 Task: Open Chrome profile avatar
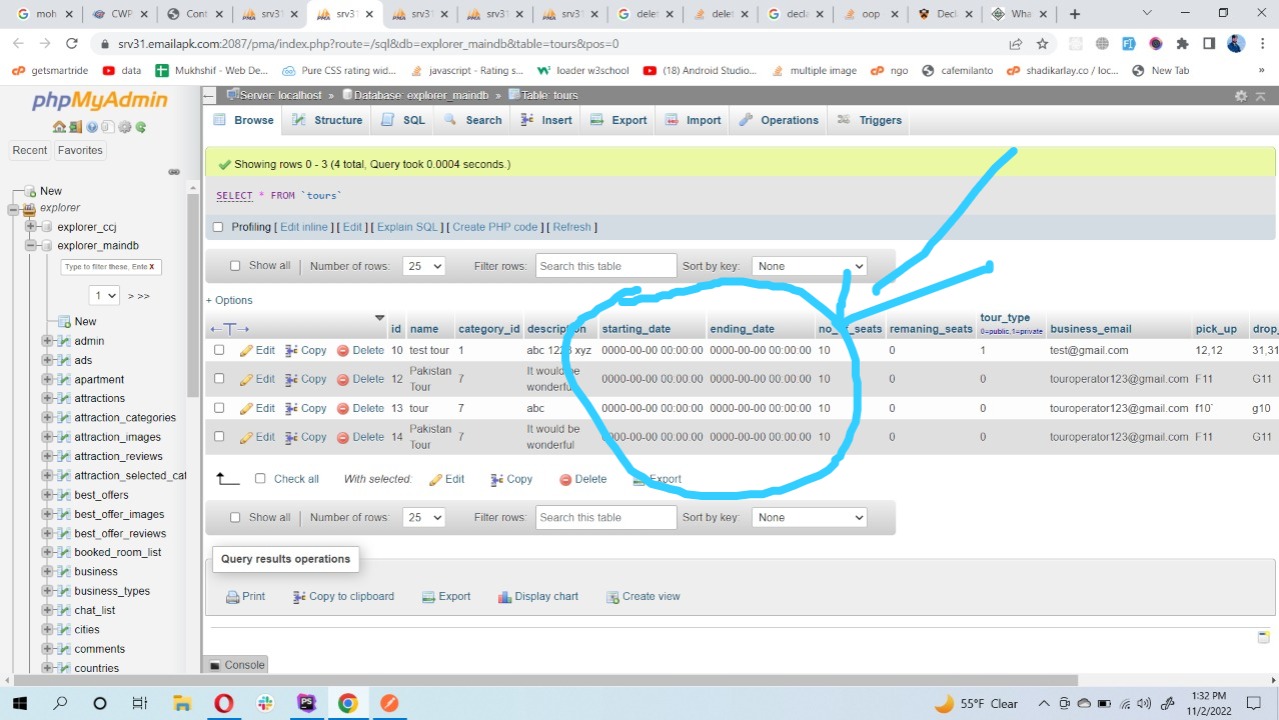tap(1236, 44)
